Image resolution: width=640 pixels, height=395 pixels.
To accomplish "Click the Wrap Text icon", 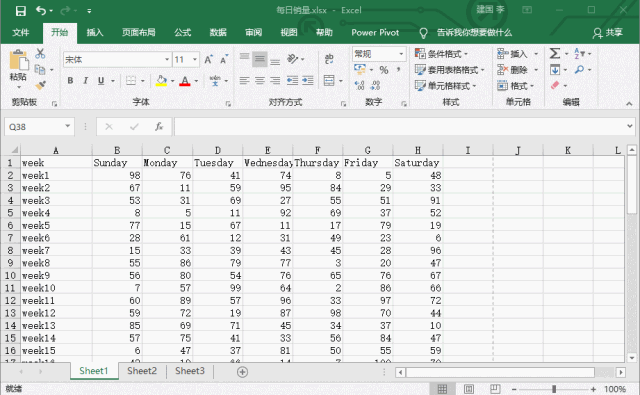I will click(329, 59).
